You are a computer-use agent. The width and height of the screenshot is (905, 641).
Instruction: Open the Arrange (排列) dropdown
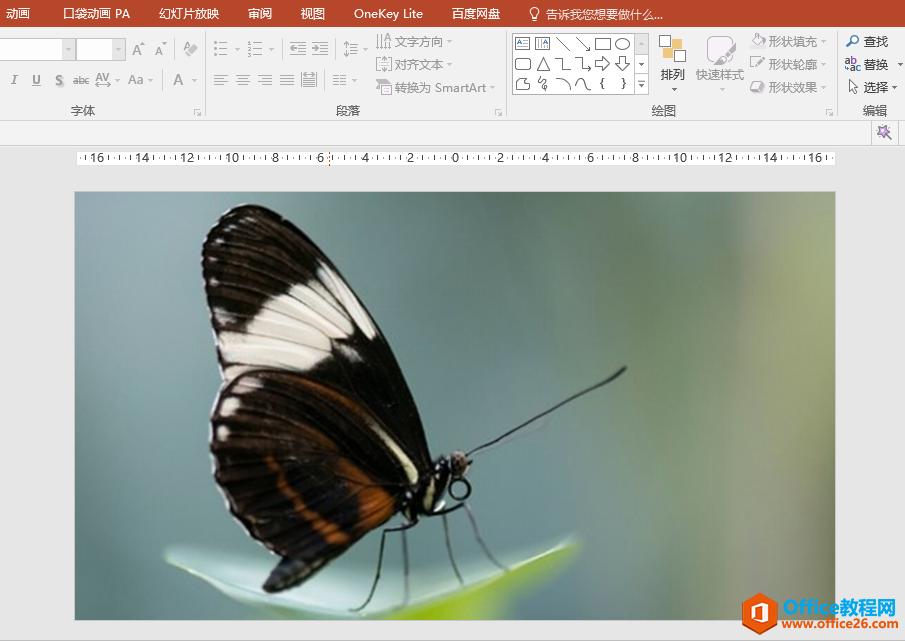point(673,63)
